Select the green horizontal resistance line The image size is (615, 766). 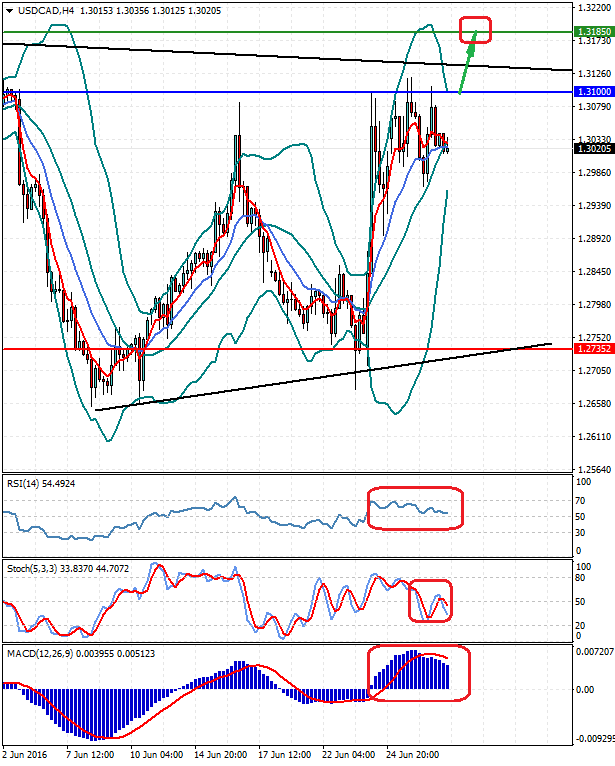coord(250,32)
